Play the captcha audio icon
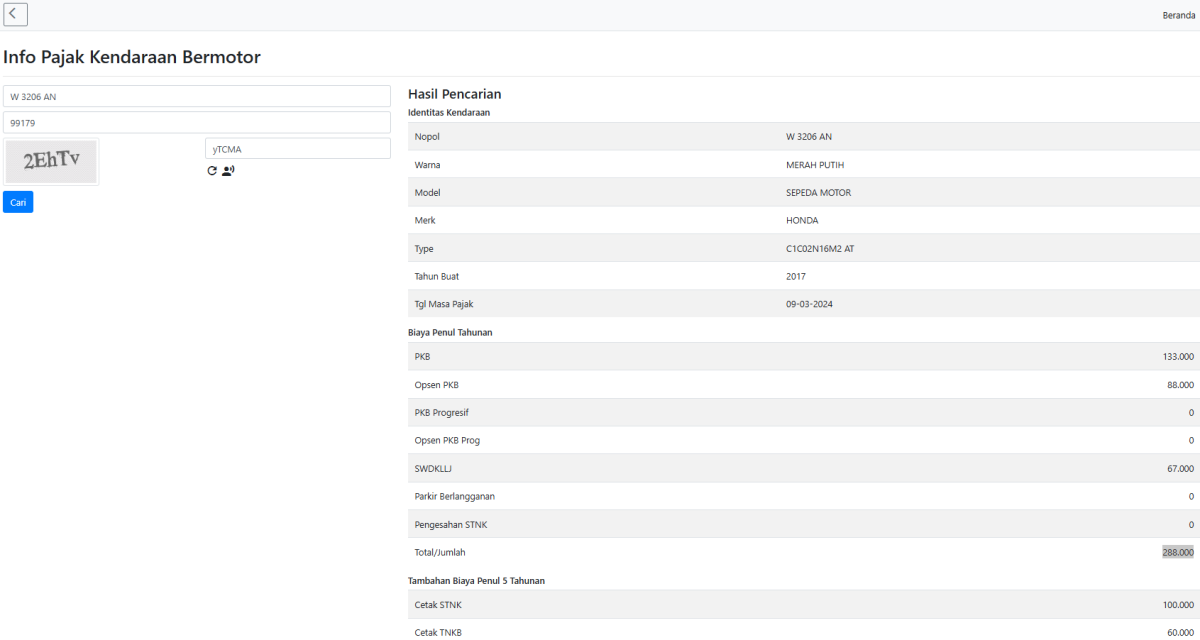This screenshot has width=1200, height=640. click(x=228, y=171)
